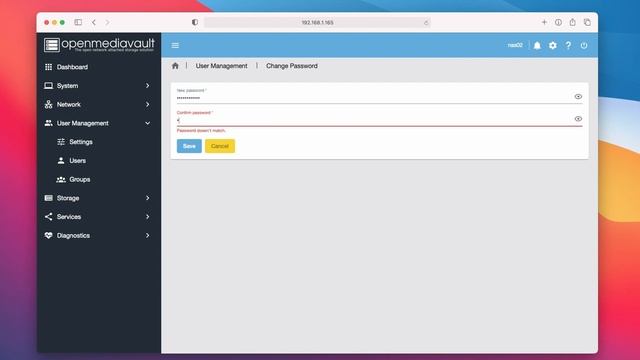Click the System laptop icon
The width and height of the screenshot is (640, 360).
pos(49,86)
